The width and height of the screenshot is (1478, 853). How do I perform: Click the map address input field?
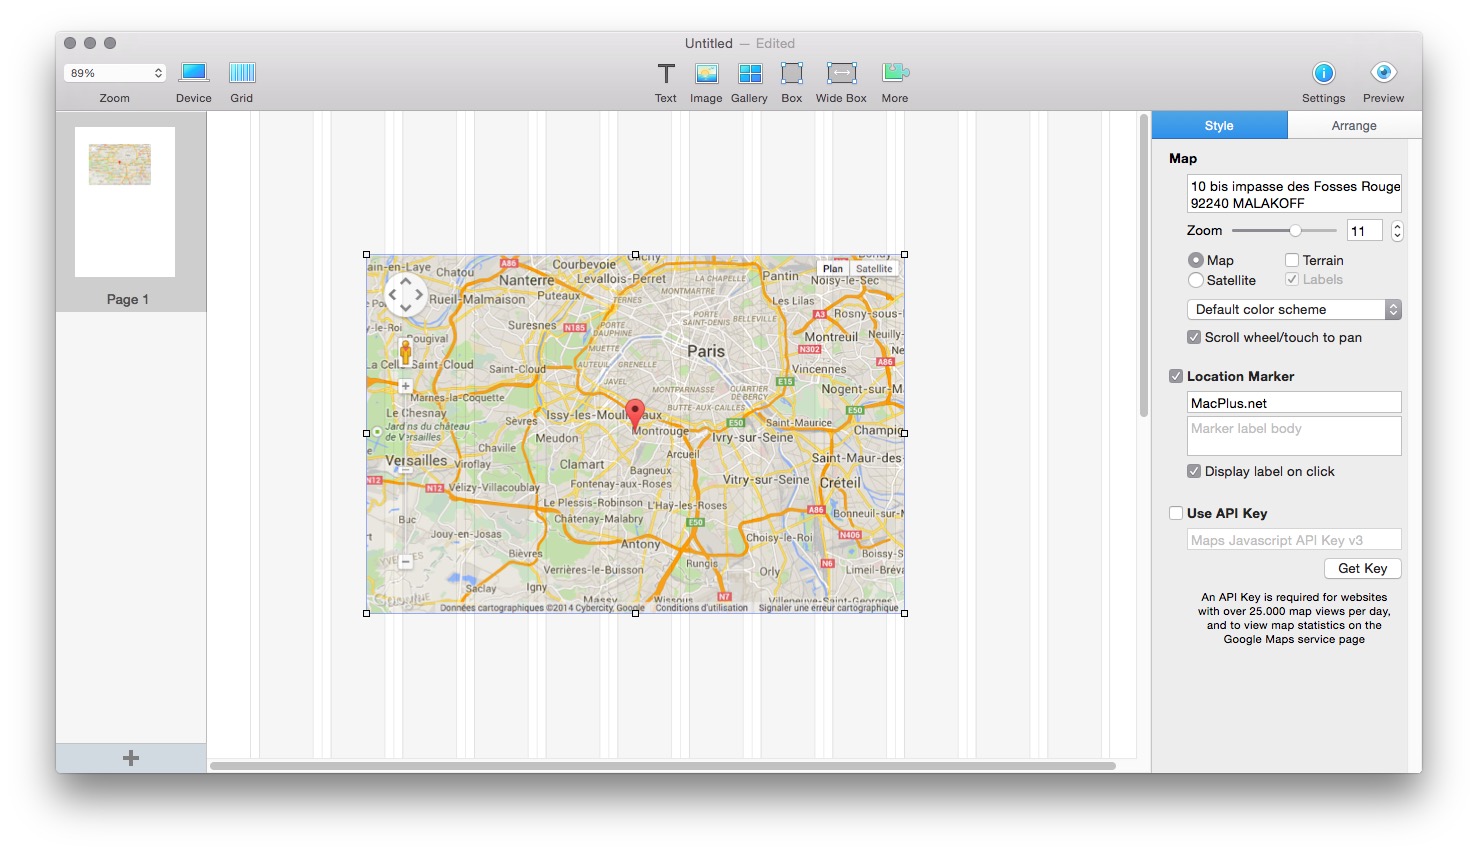(1294, 194)
